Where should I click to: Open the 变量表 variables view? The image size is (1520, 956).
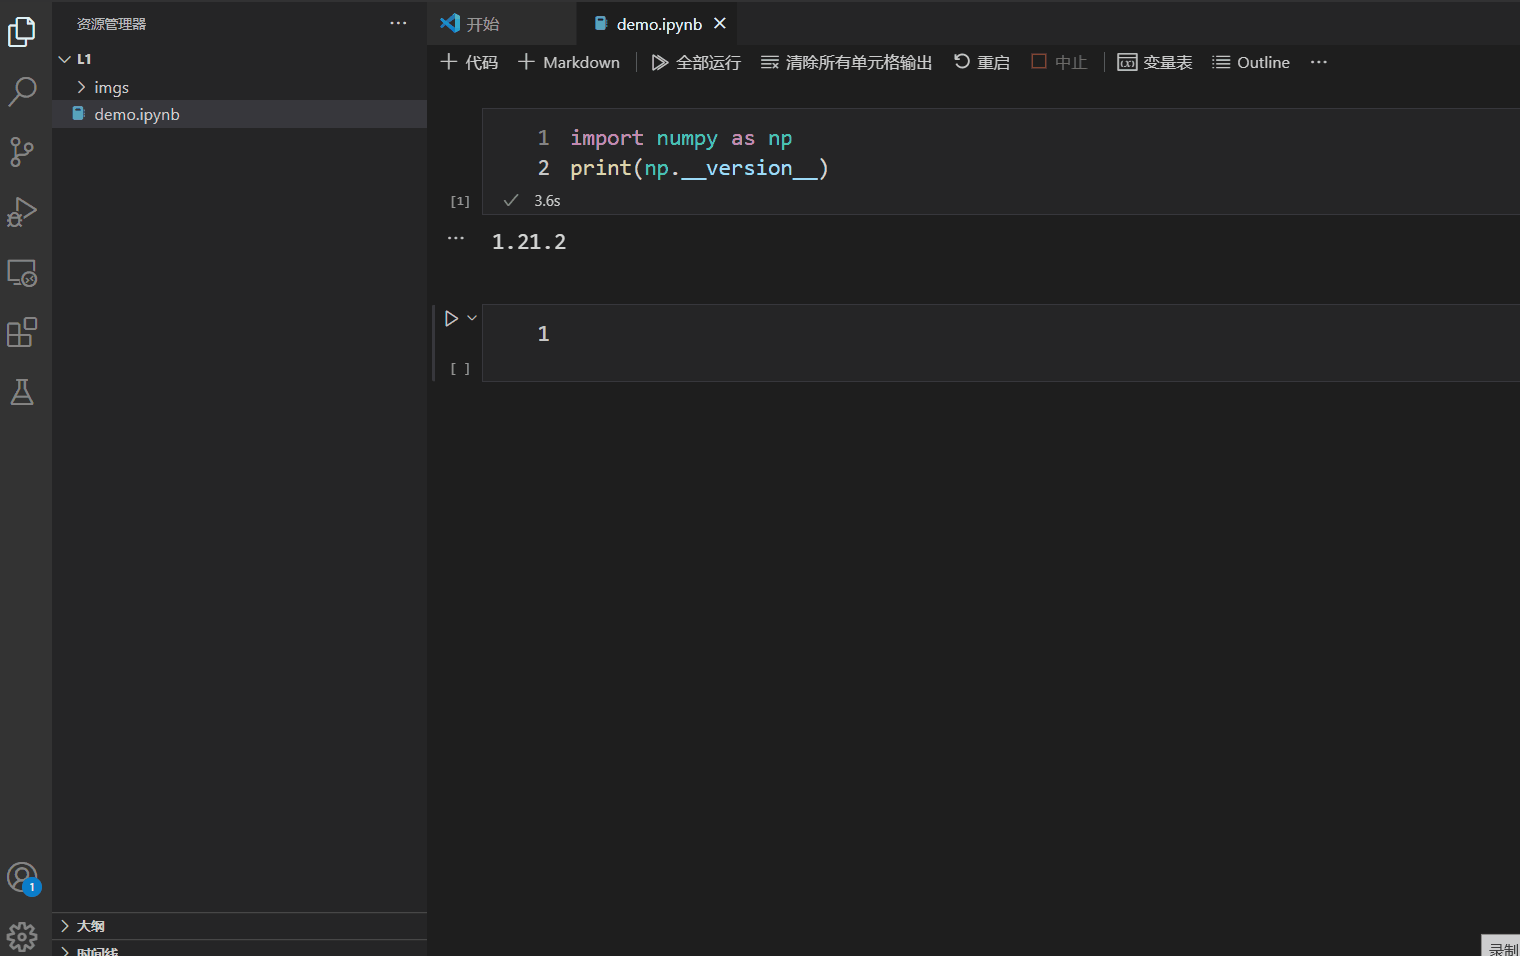(x=1154, y=62)
